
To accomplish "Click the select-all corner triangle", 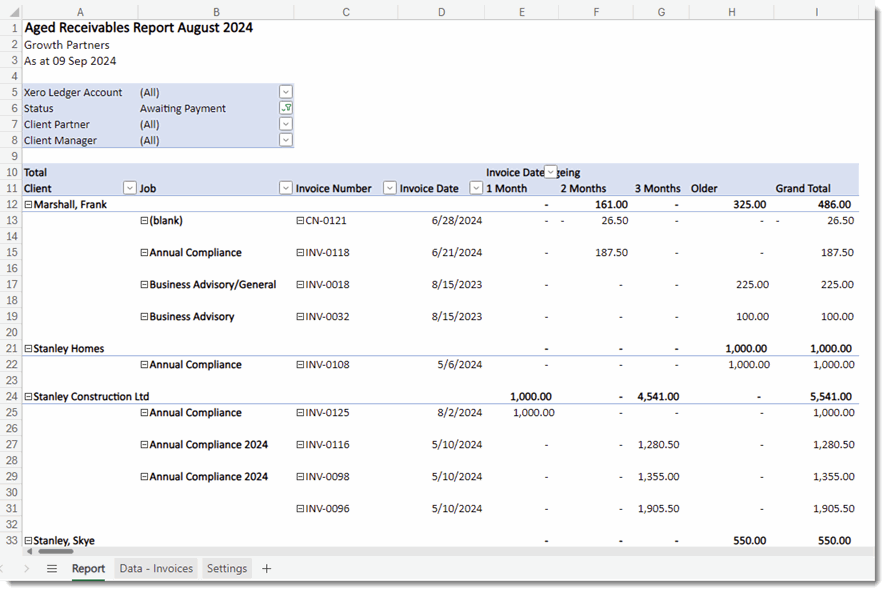I will 14,12.
